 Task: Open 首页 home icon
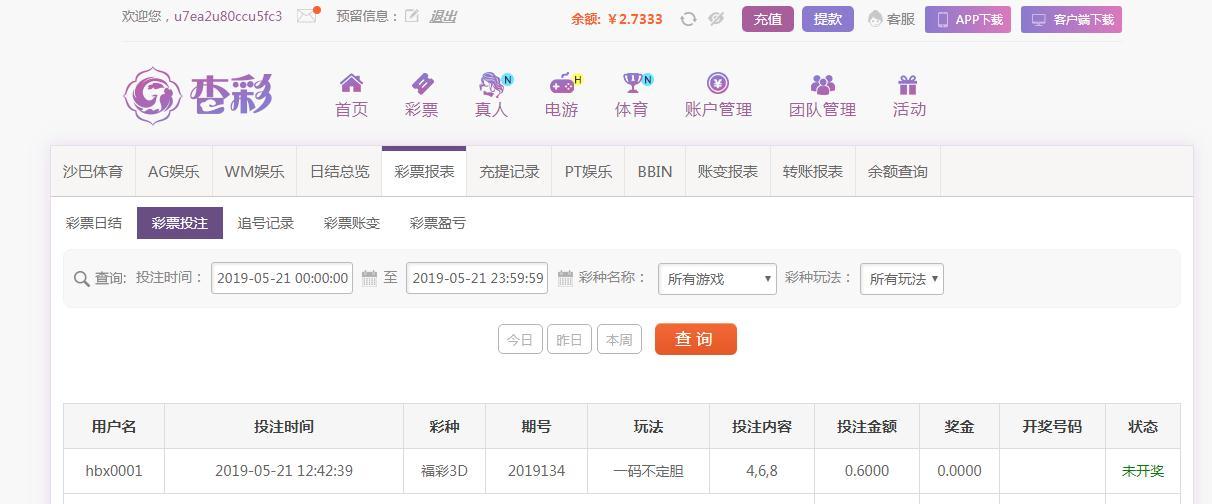point(351,83)
